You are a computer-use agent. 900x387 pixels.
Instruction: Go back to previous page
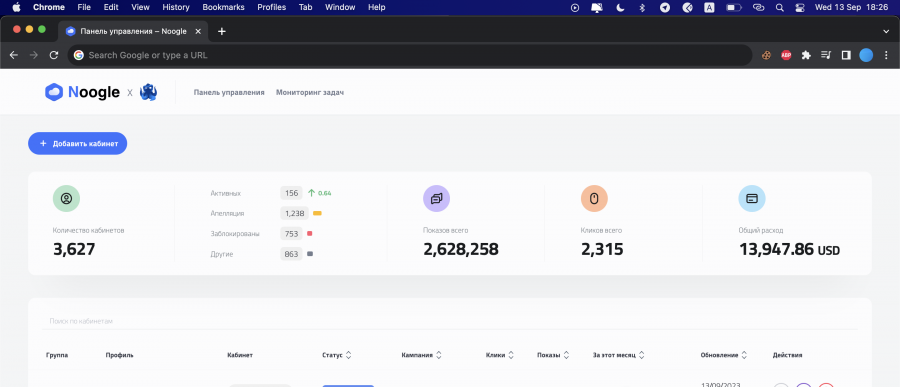pyautogui.click(x=14, y=55)
